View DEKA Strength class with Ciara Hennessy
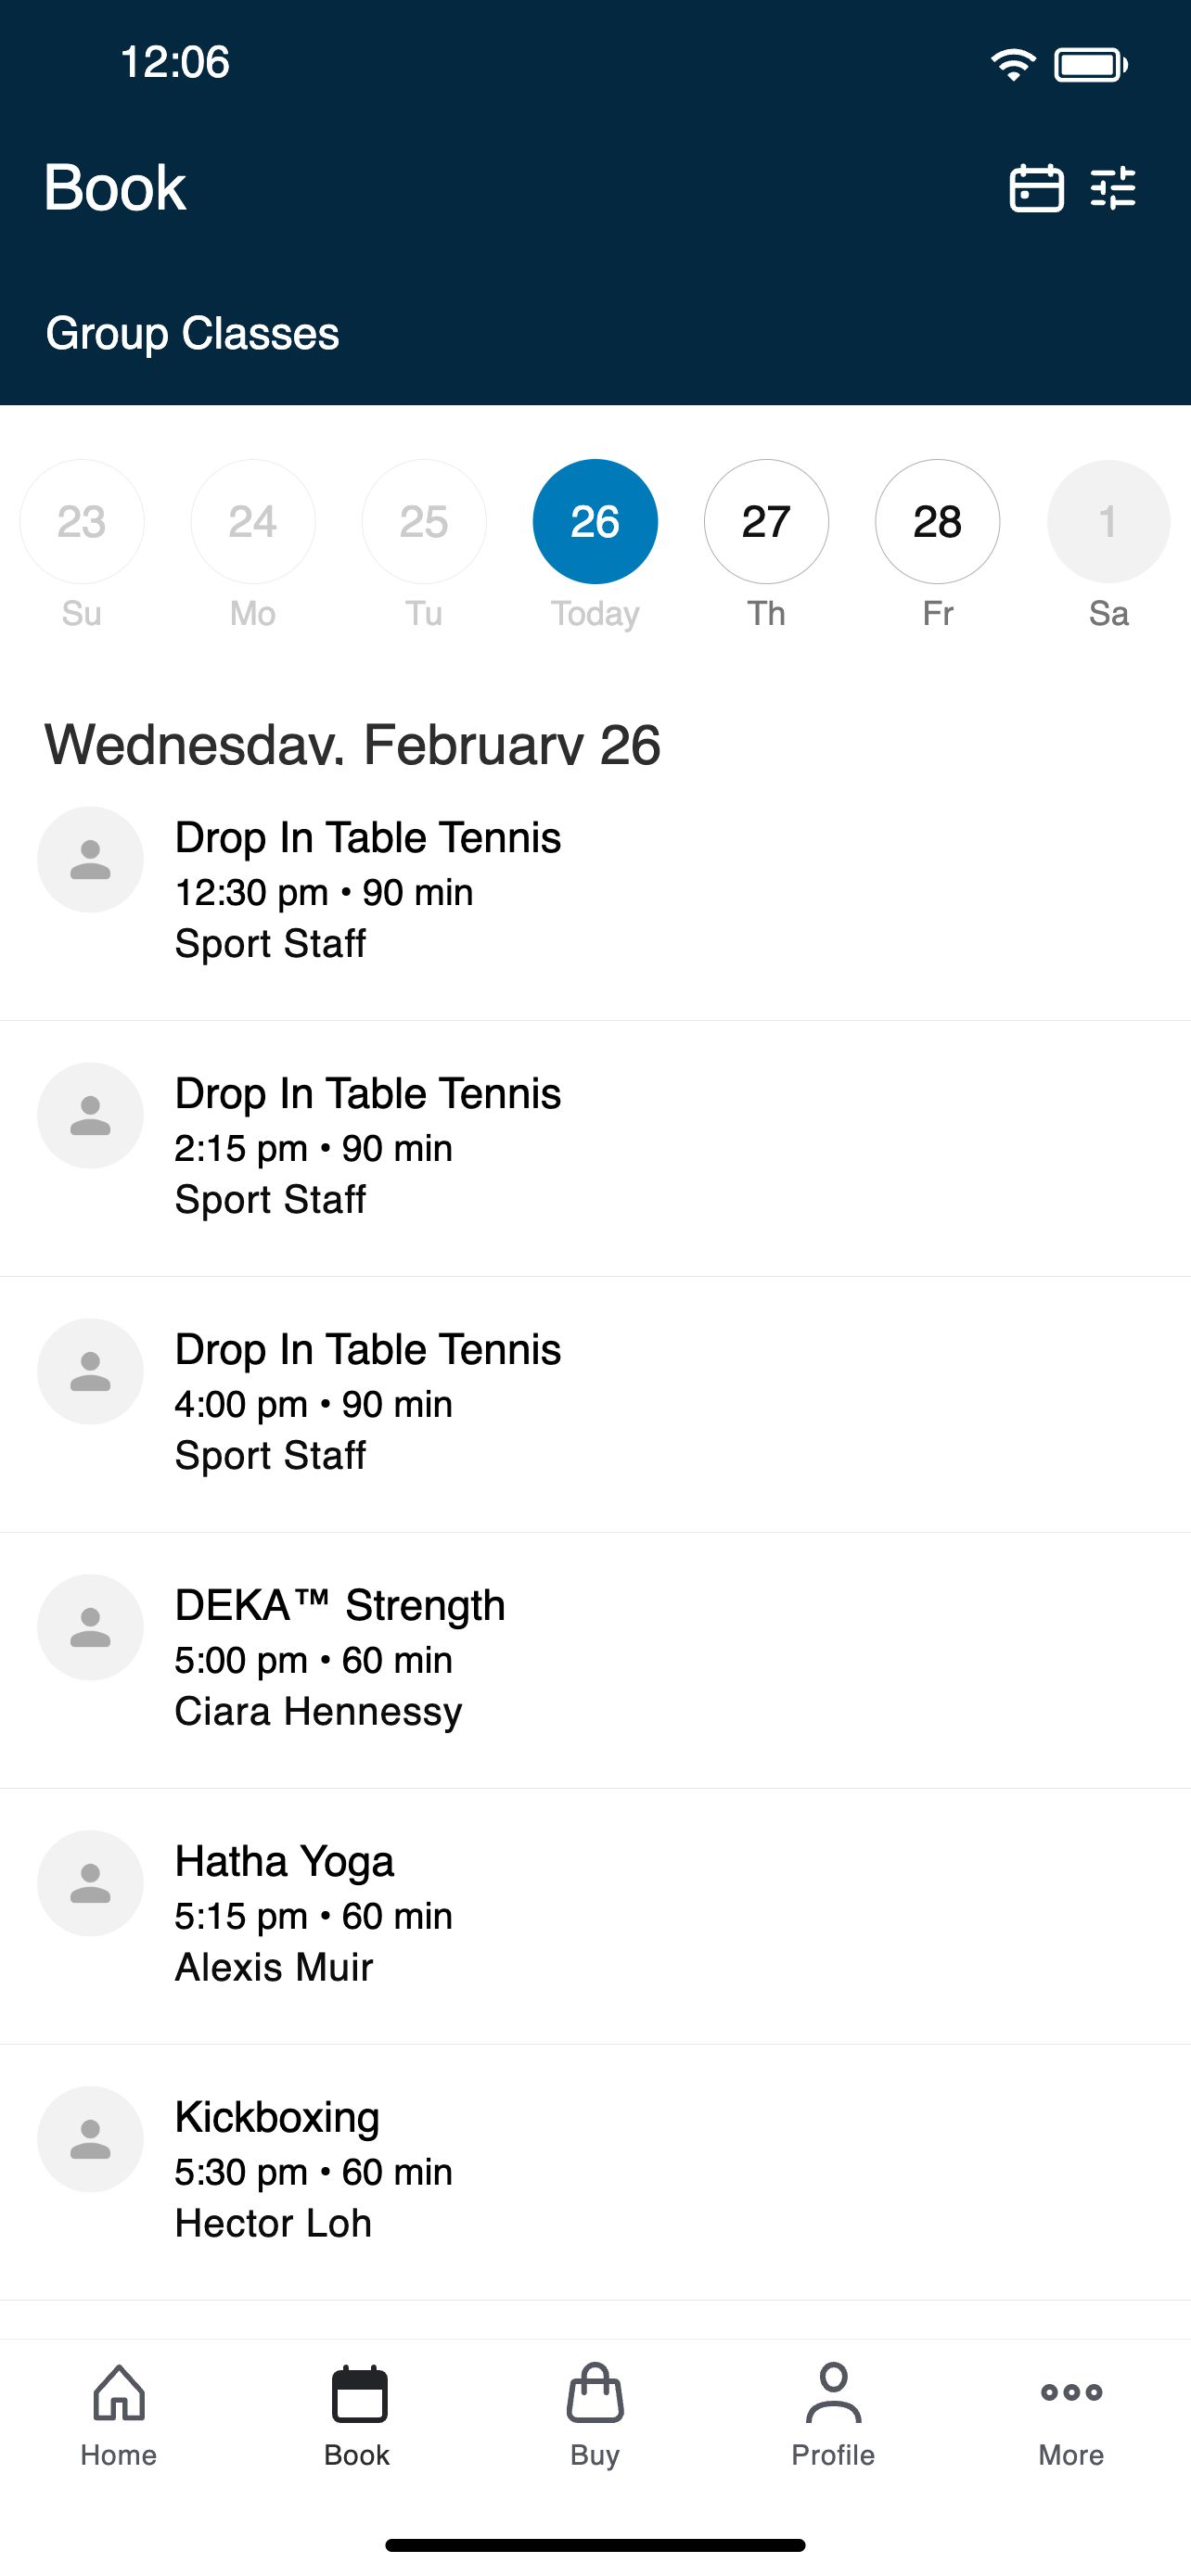Viewport: 1191px width, 2576px height. click(595, 1661)
